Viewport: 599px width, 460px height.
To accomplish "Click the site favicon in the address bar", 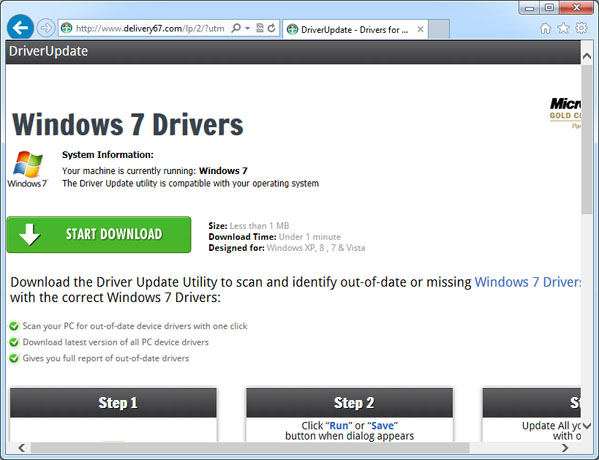I will point(66,28).
